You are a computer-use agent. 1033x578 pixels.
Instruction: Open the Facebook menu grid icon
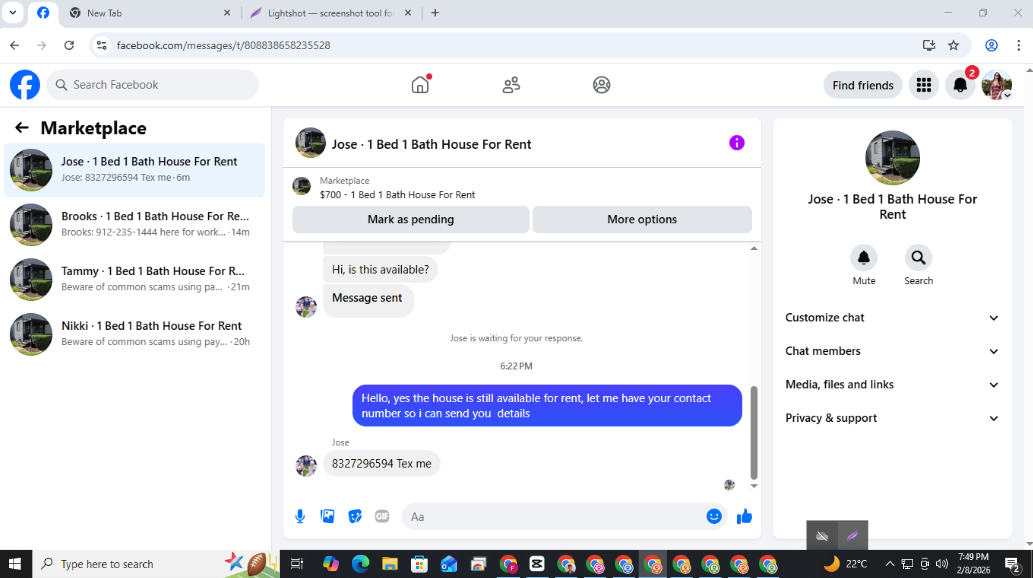924,85
